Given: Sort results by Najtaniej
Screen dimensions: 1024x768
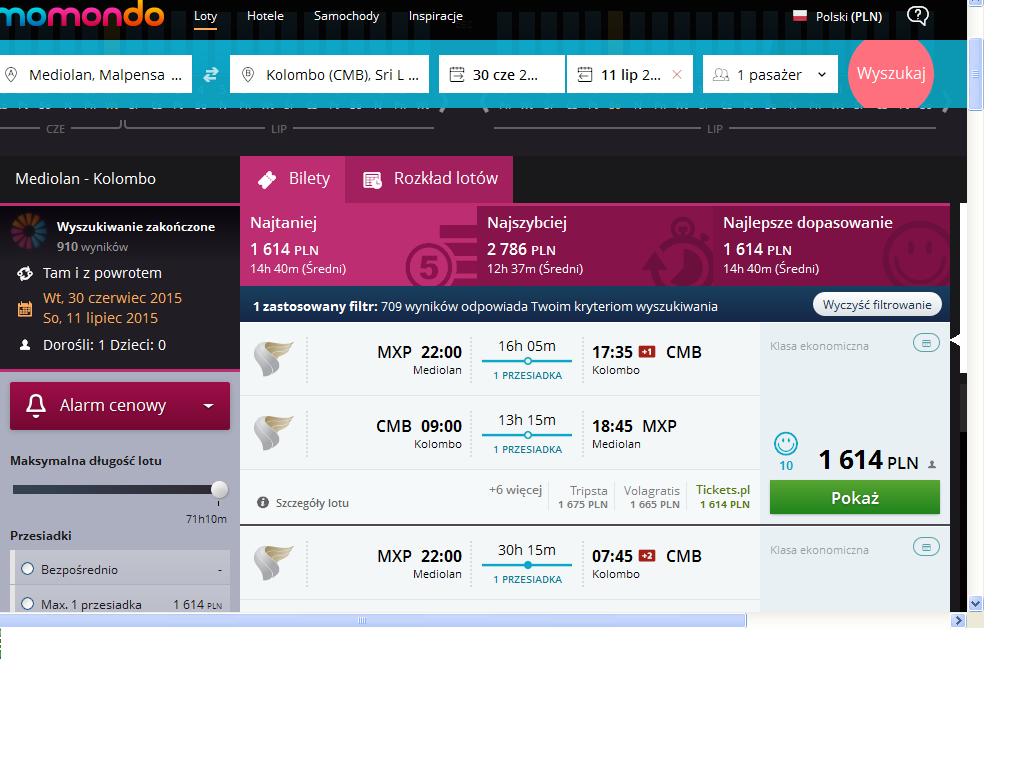Looking at the screenshot, I should click(x=359, y=246).
